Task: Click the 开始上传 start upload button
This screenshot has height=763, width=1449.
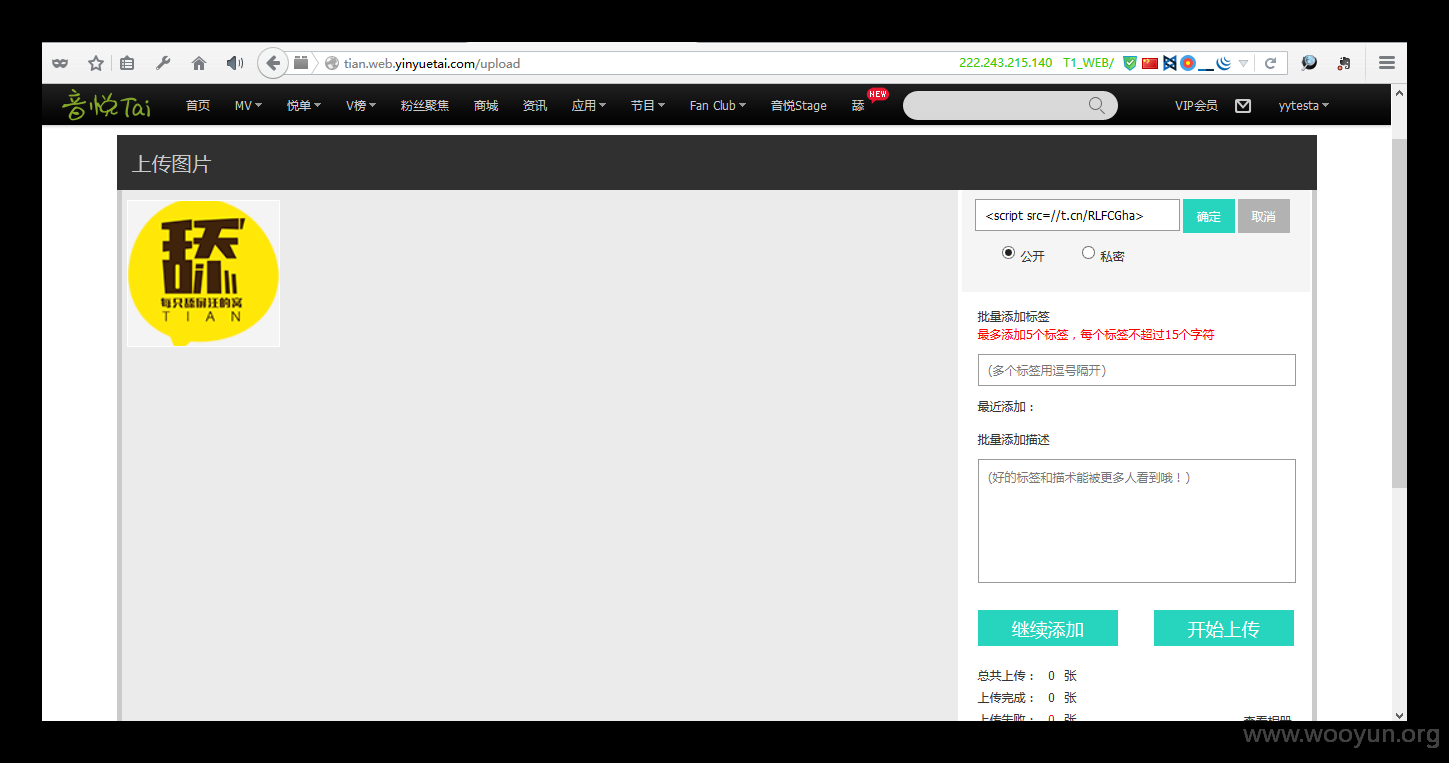Action: [x=1224, y=628]
